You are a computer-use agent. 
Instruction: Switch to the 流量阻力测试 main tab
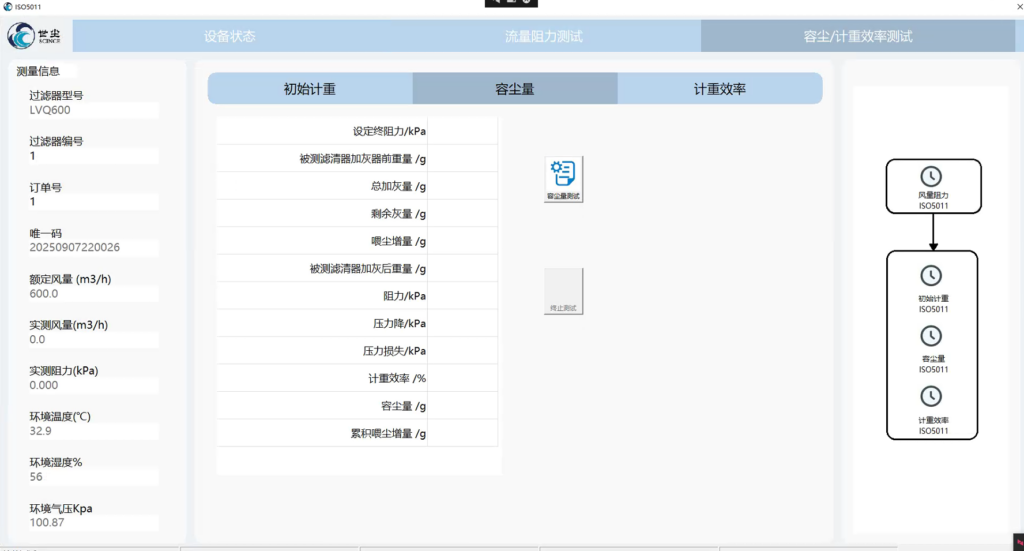pyautogui.click(x=544, y=36)
